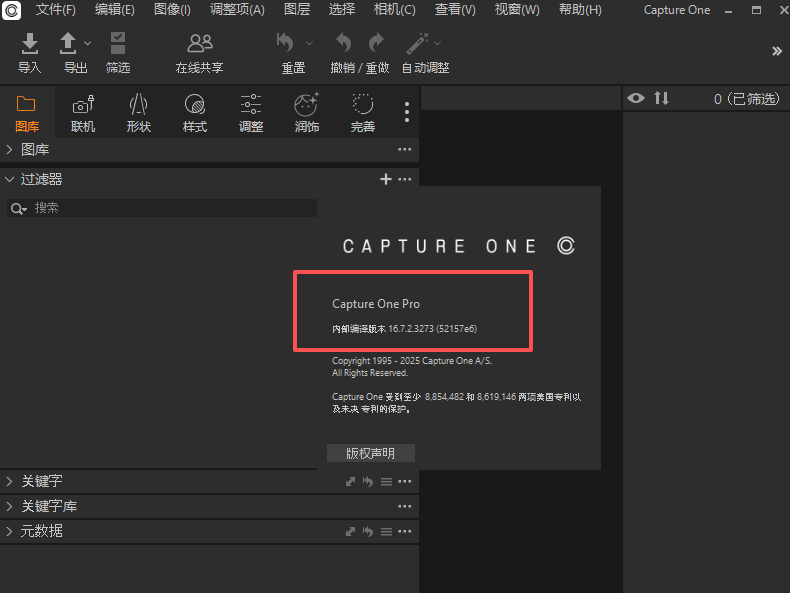The width and height of the screenshot is (790, 593).
Task: Expand the Keywords (关键字) panel
Action: click(9, 481)
